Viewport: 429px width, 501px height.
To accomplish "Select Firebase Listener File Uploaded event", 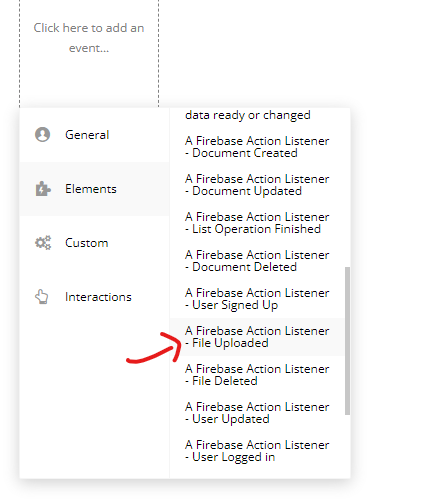I will point(257,337).
